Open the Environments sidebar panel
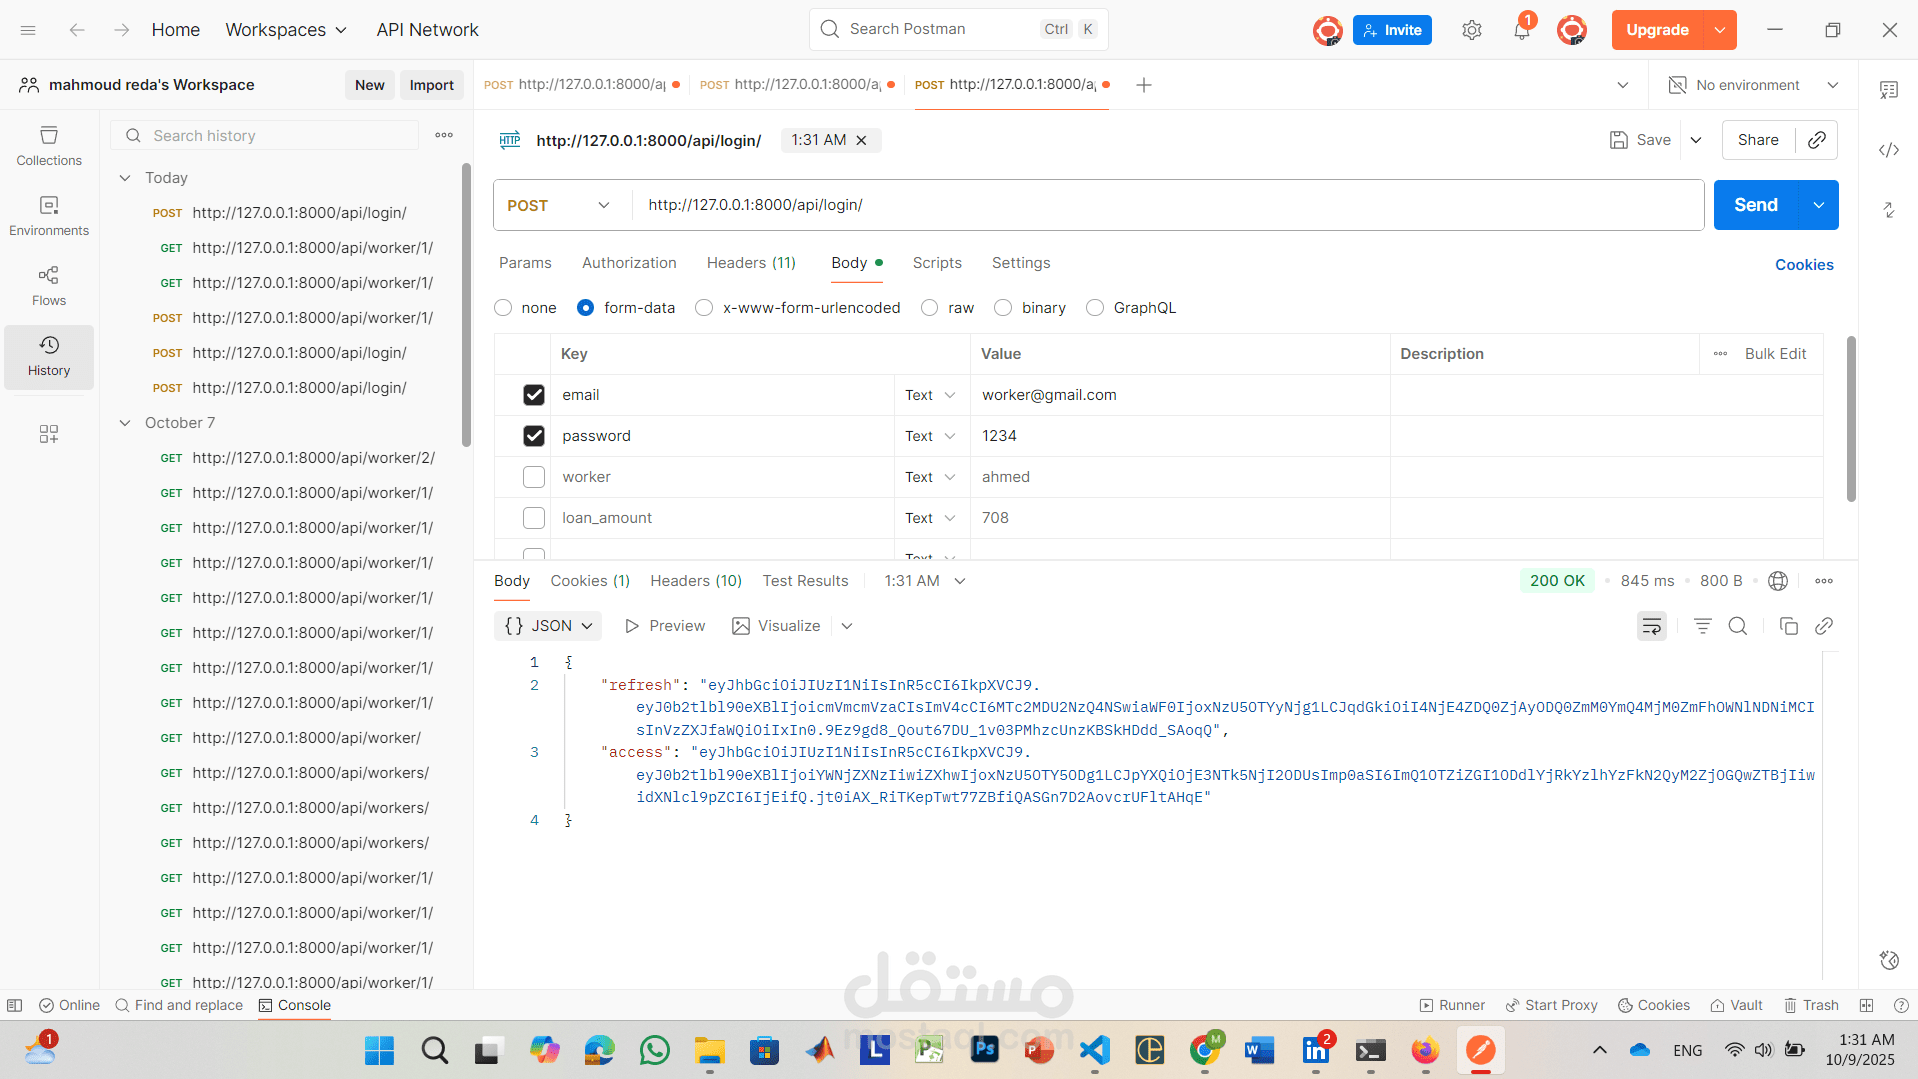Screen dimensions: 1918x1079 point(49,216)
